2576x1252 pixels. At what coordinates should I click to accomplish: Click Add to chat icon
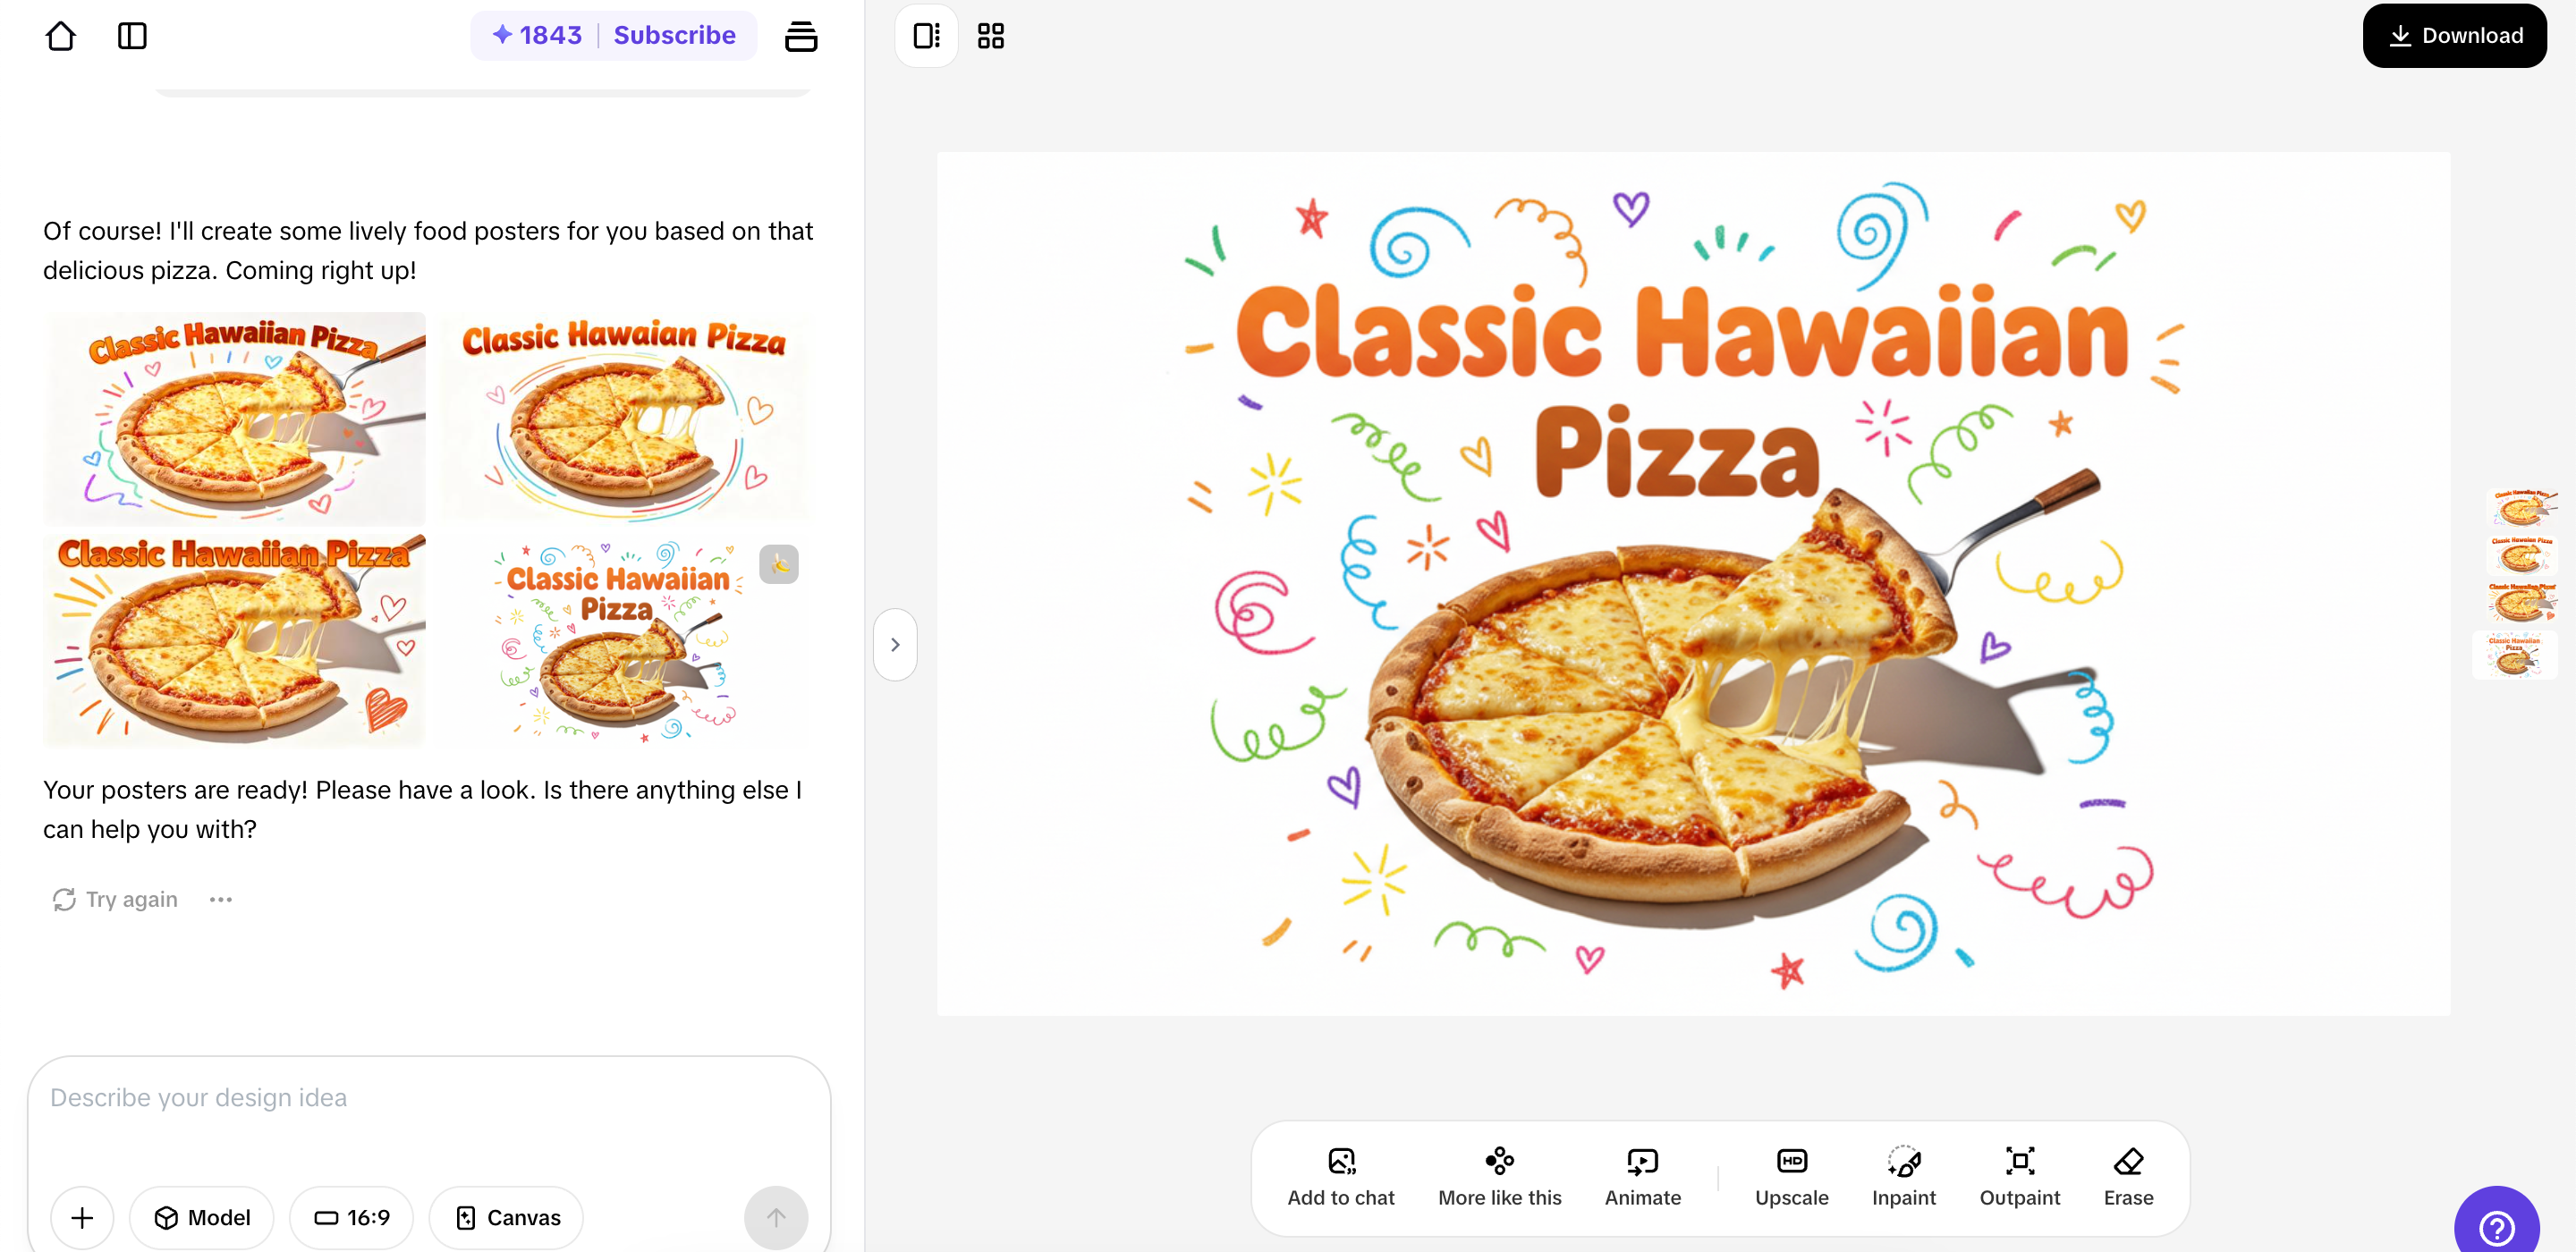pyautogui.click(x=1340, y=1176)
